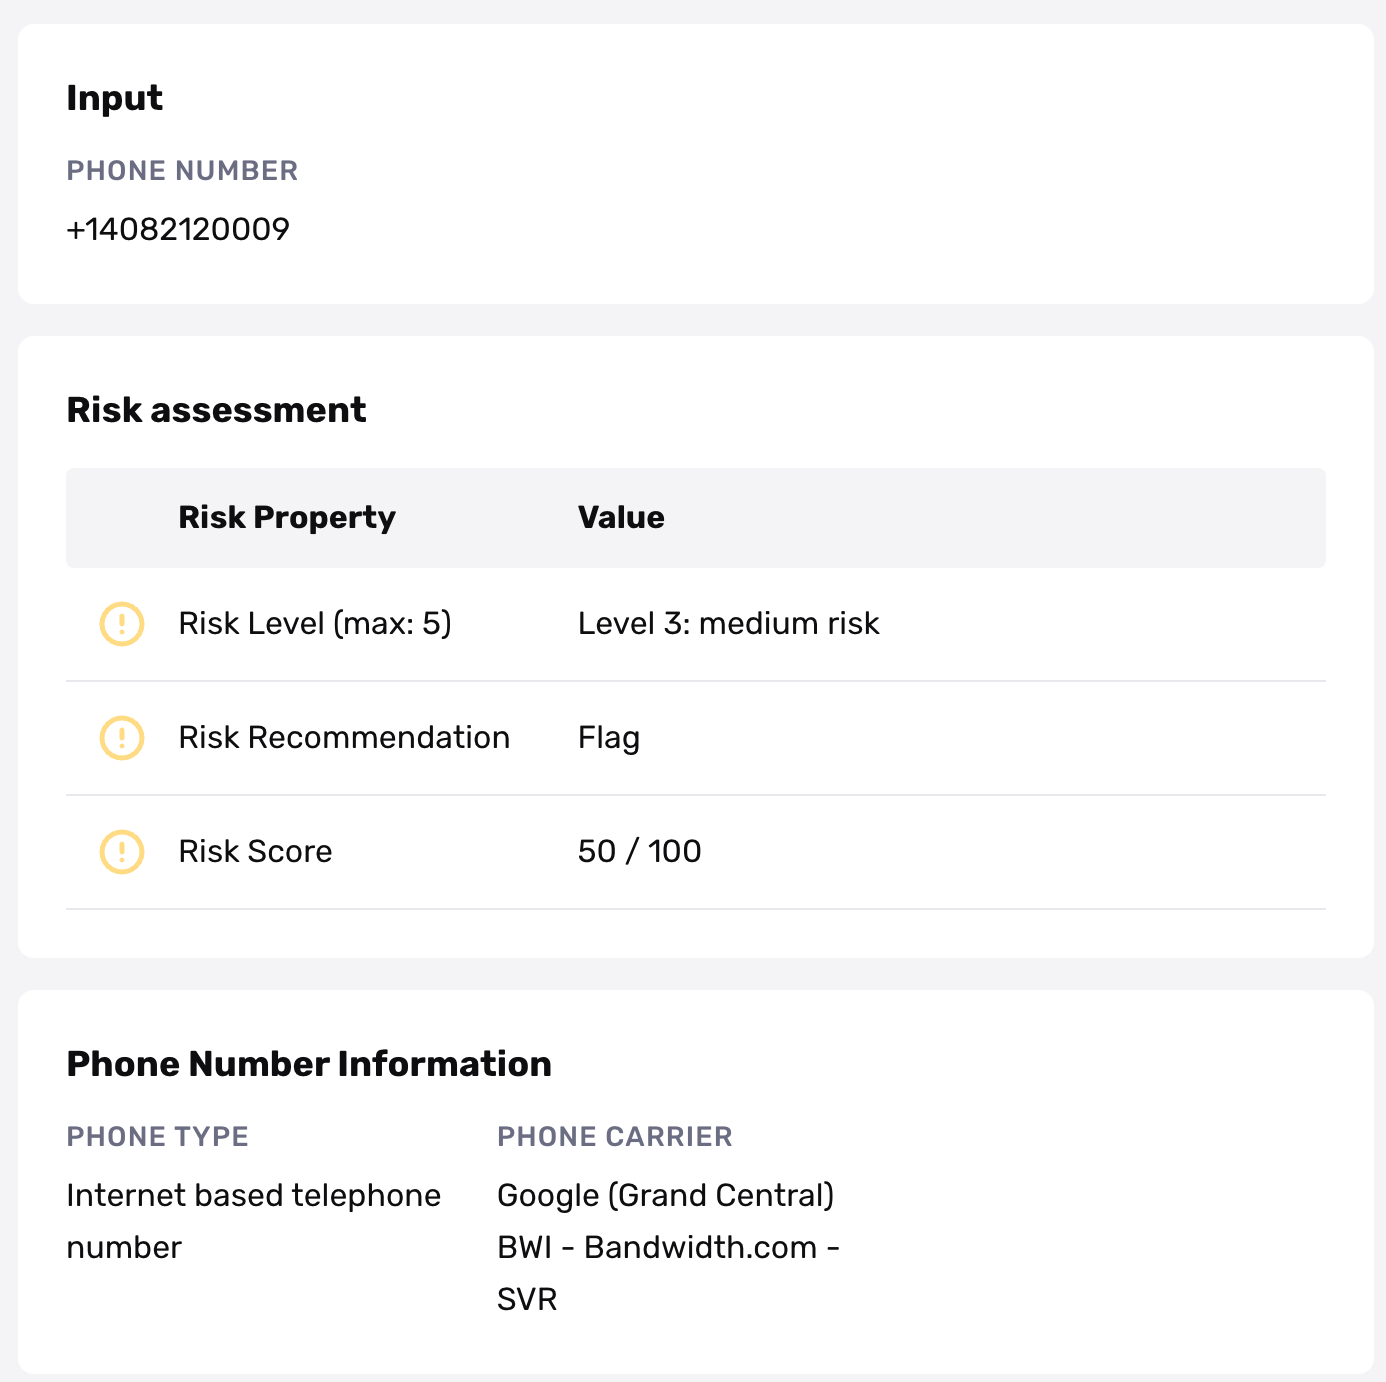The height and width of the screenshot is (1382, 1386).
Task: Click the Risk Property column header
Action: (x=287, y=517)
